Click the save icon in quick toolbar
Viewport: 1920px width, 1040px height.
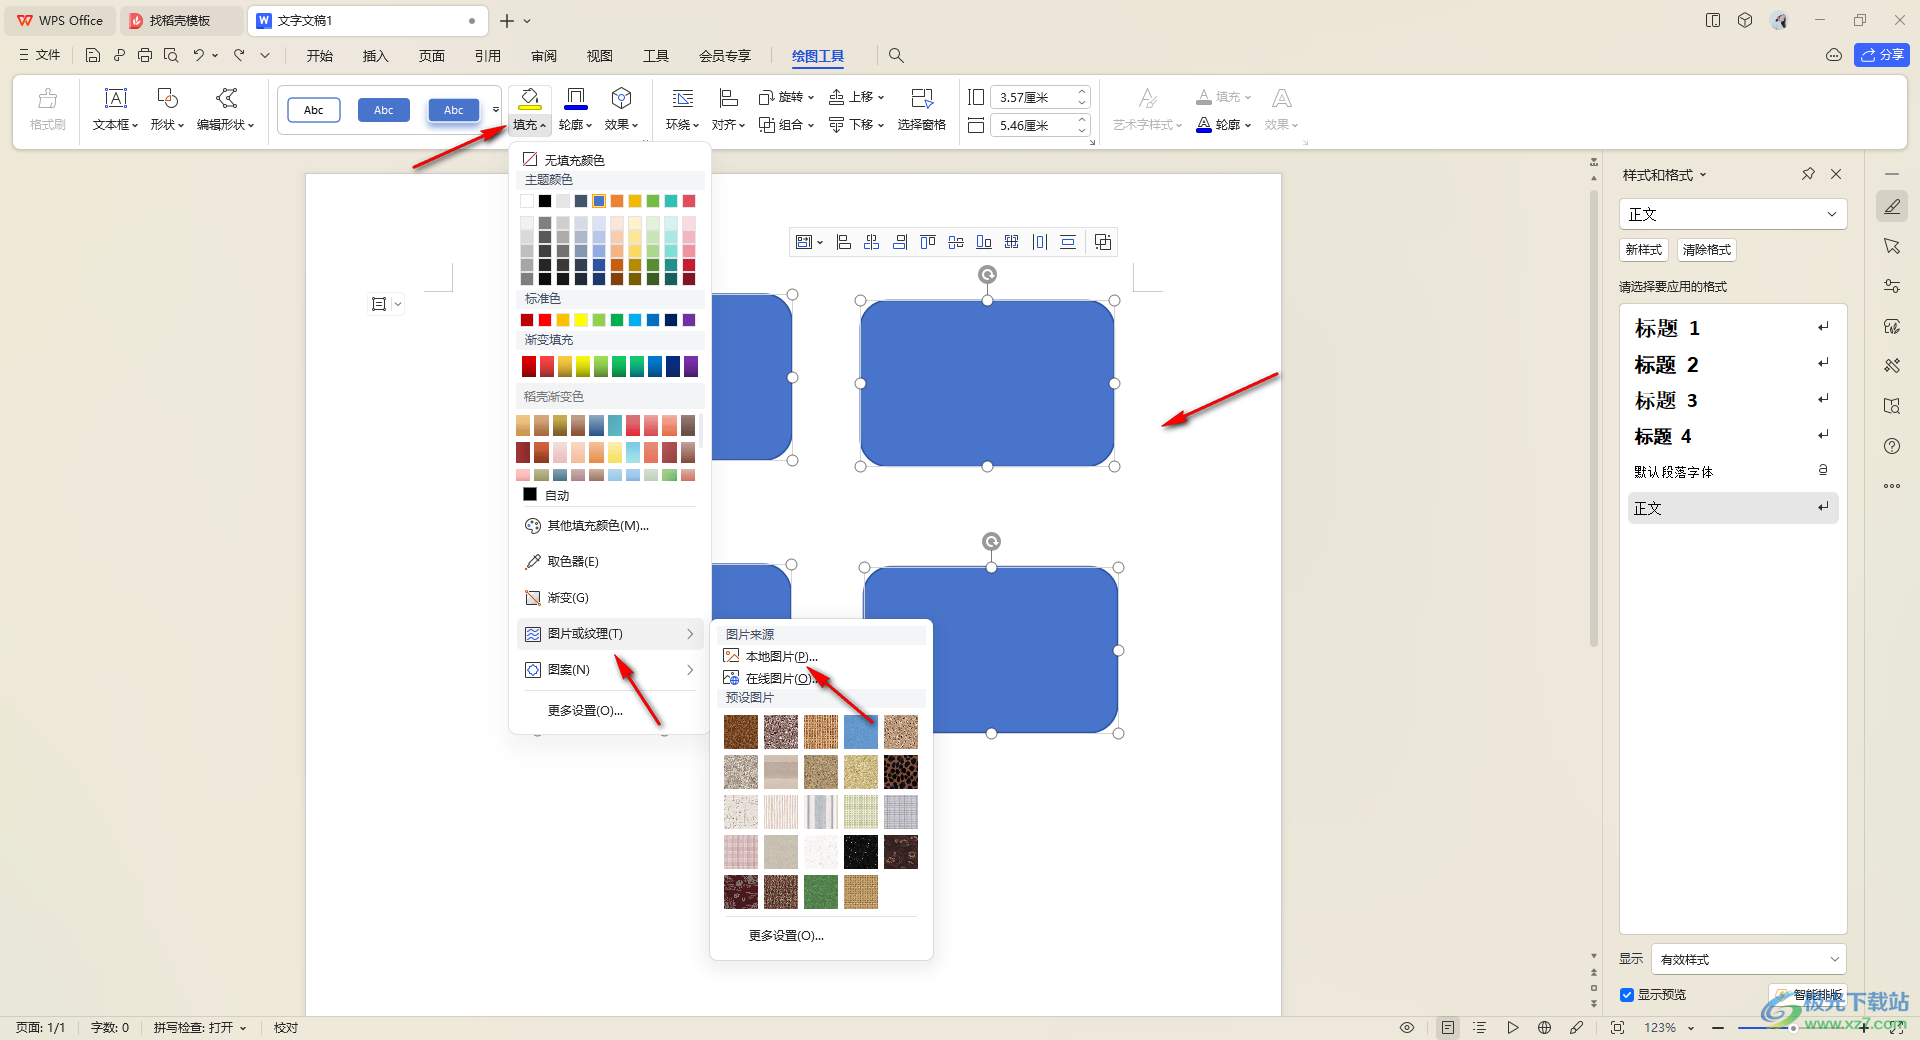[93, 56]
